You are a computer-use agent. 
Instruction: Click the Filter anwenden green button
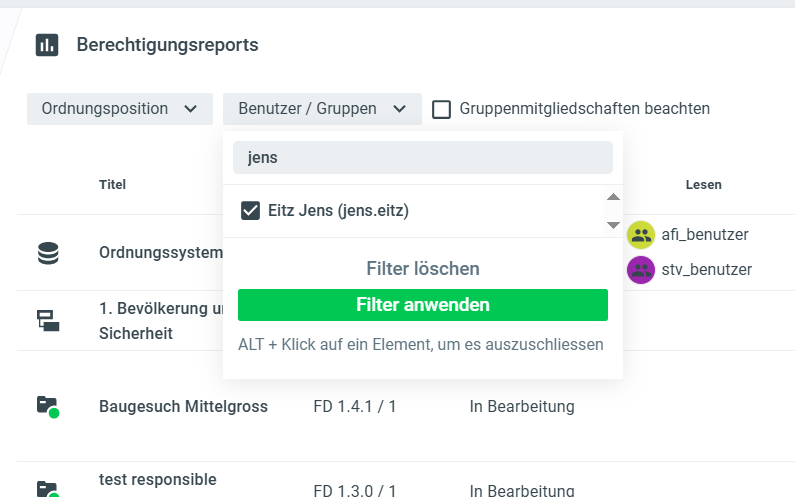tap(422, 305)
